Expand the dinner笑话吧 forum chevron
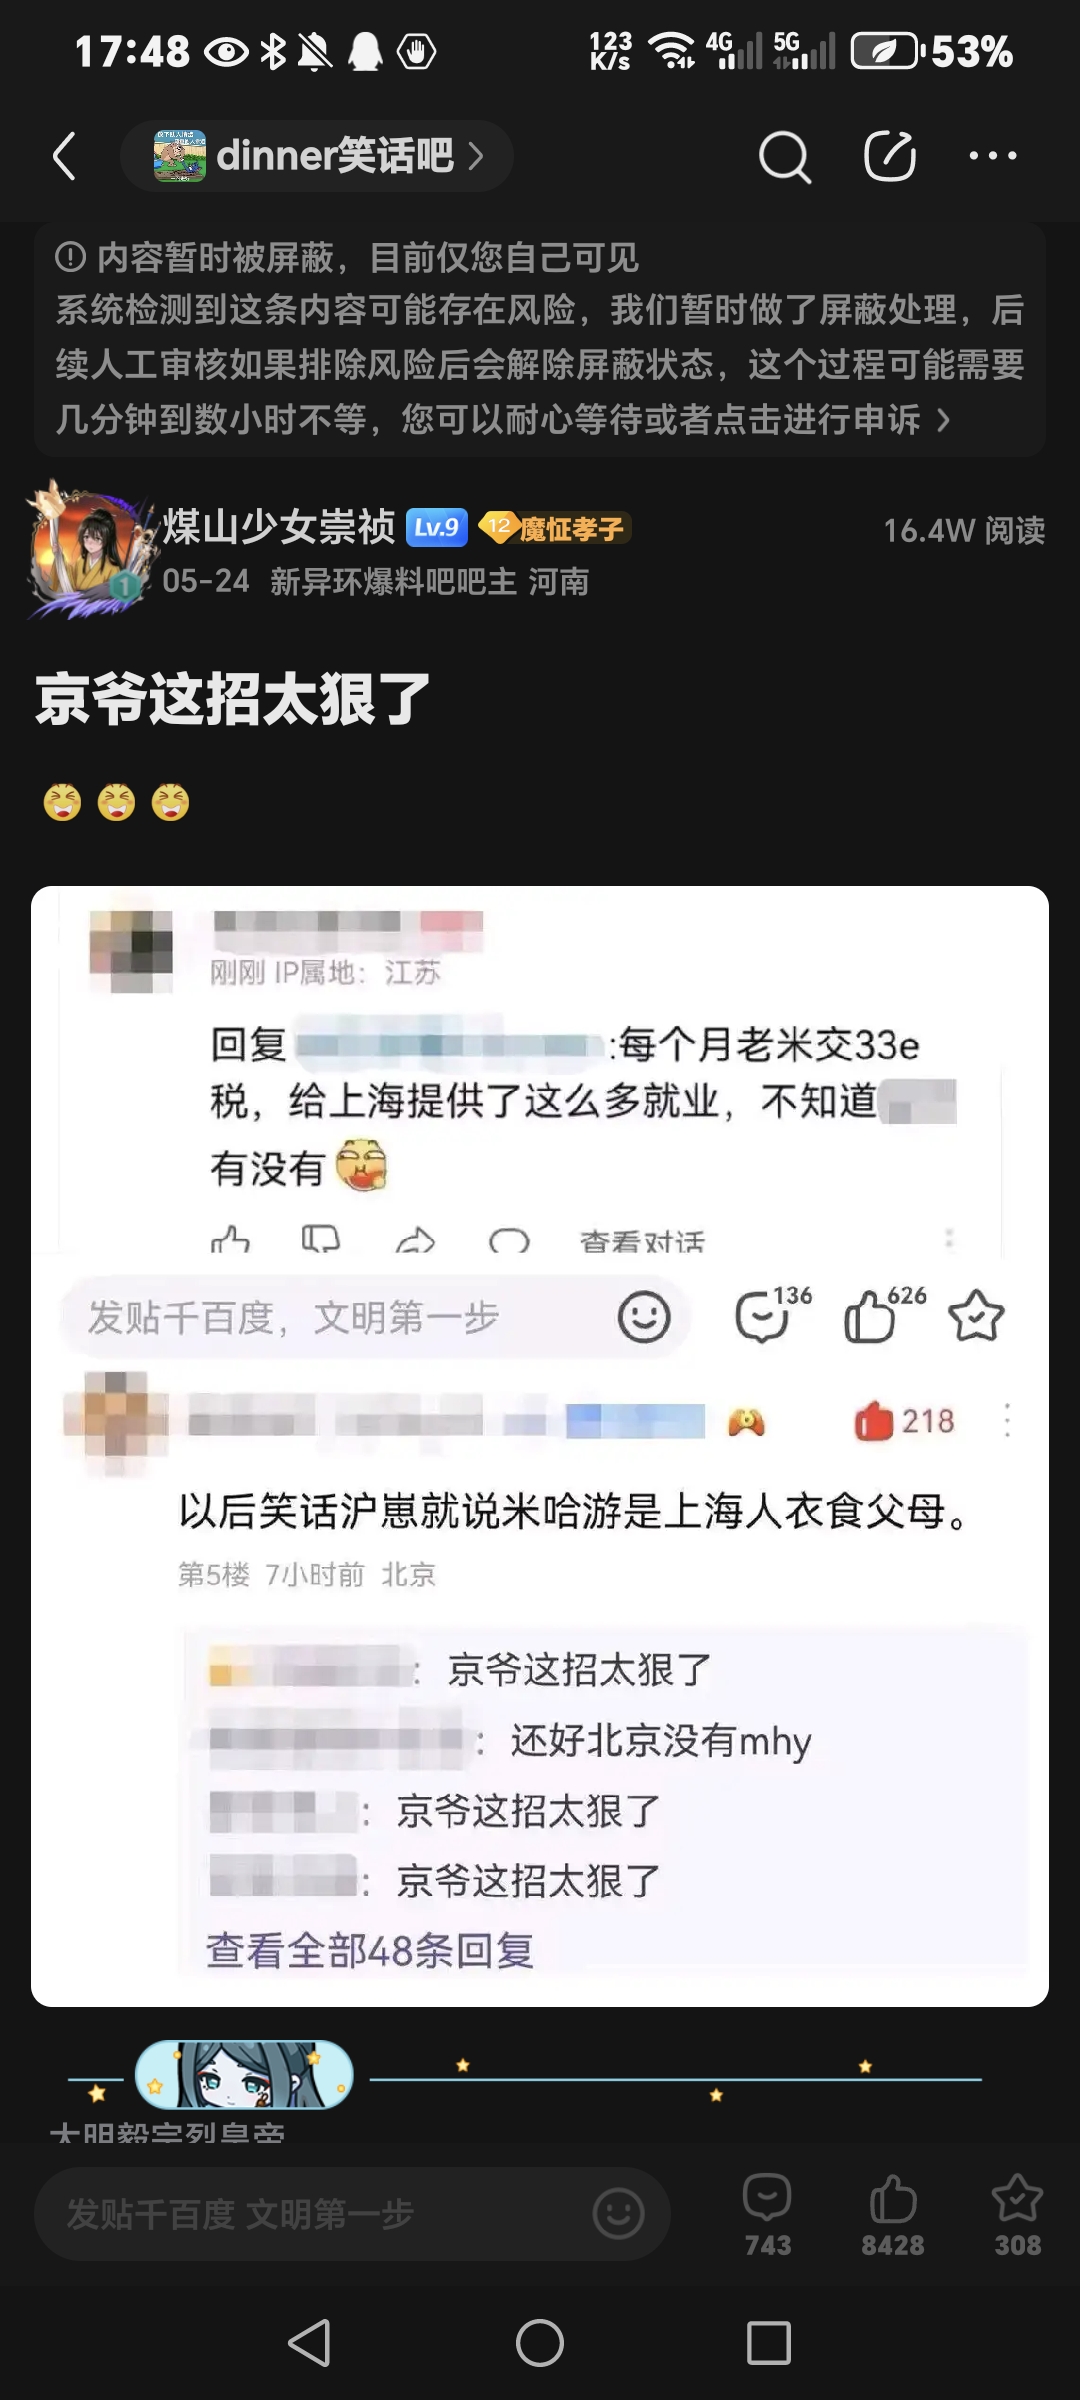The image size is (1080, 2400). click(x=476, y=155)
